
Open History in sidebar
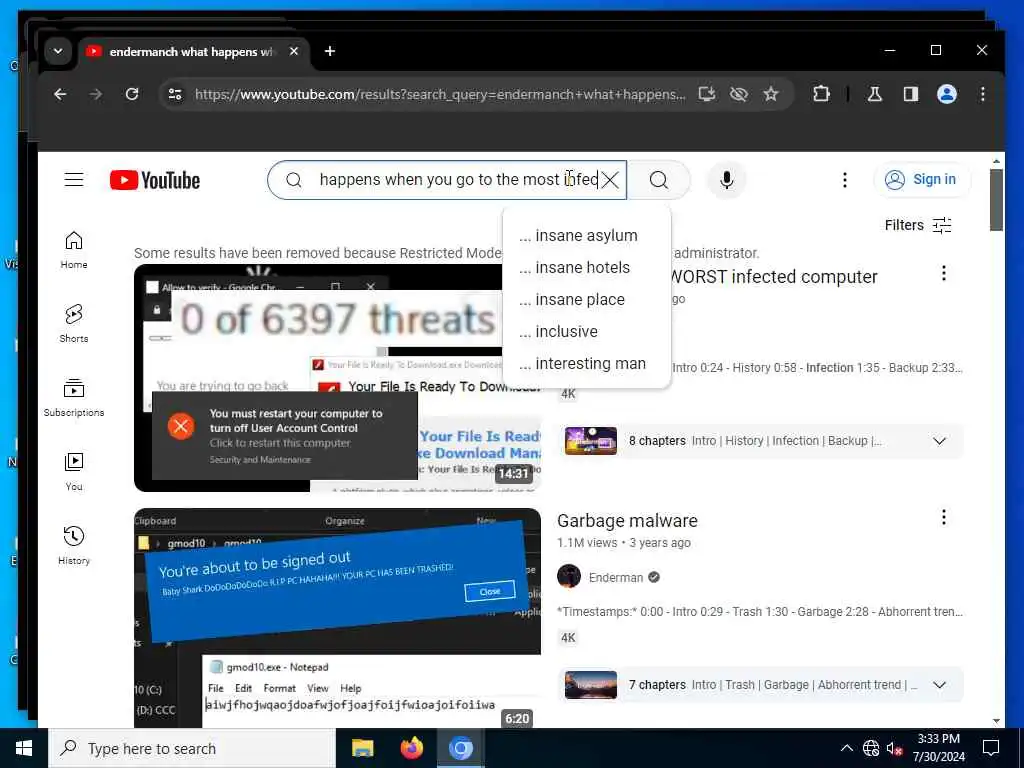[x=74, y=545]
